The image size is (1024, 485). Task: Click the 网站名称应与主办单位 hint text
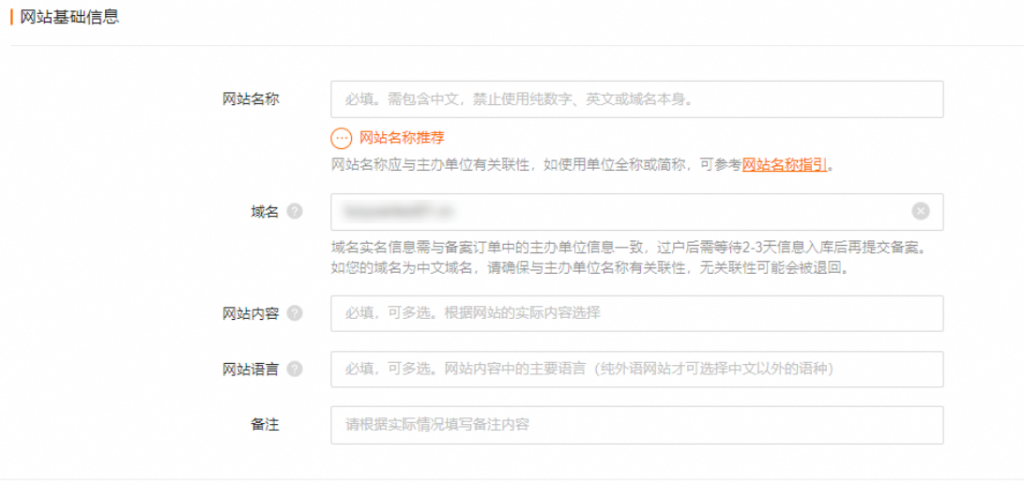pos(535,165)
